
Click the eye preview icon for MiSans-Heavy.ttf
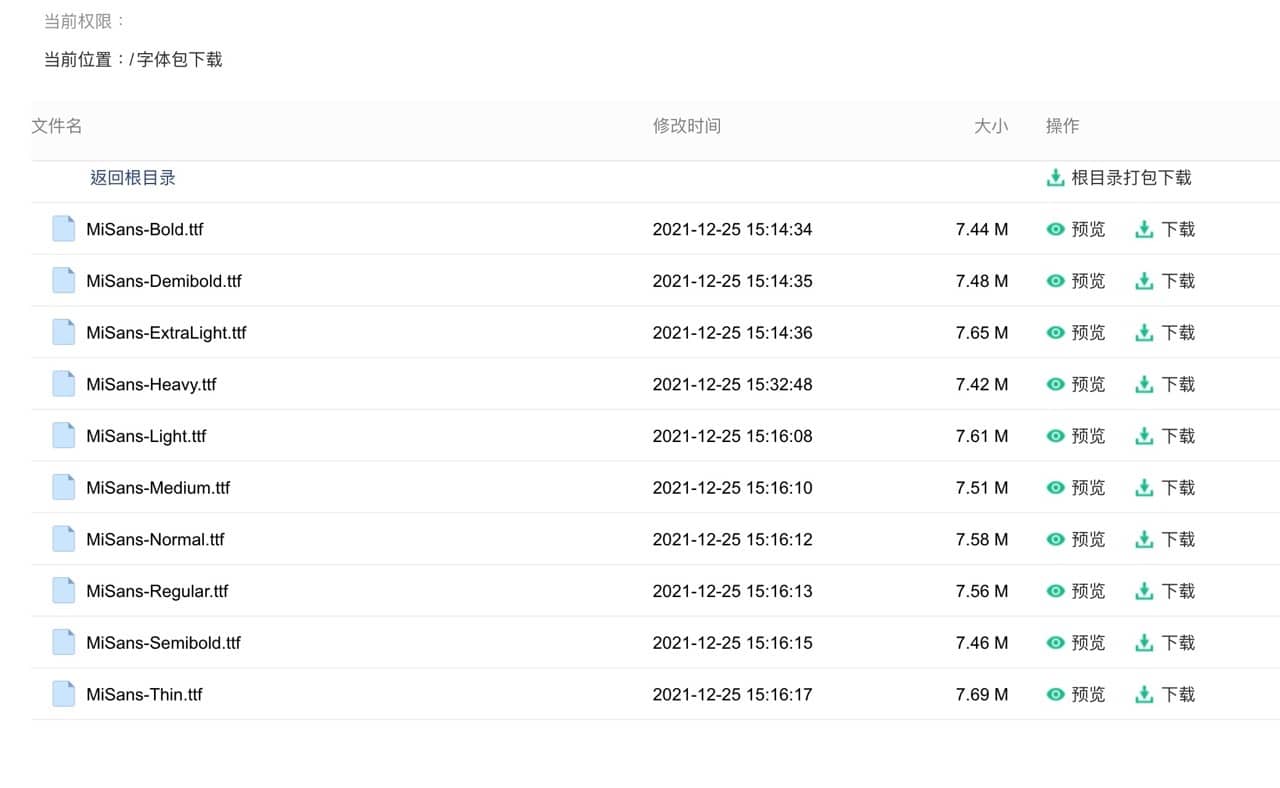point(1055,384)
